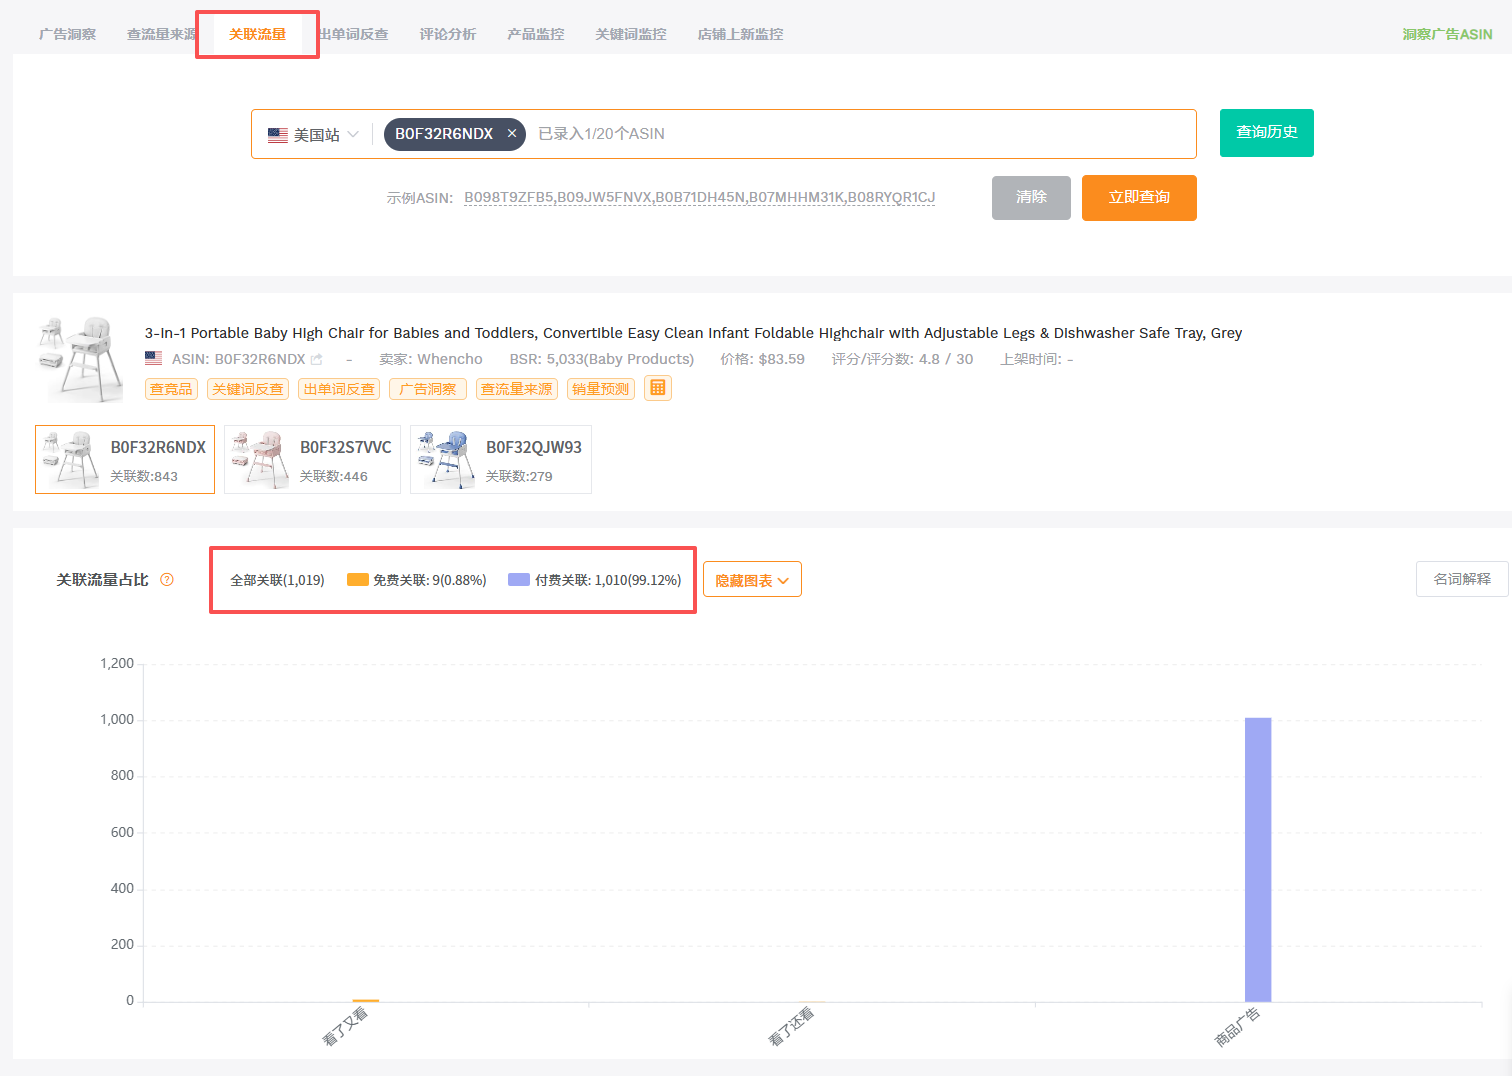Click the 销量预测 tag link
Screen dimensions: 1512x1076
click(600, 389)
